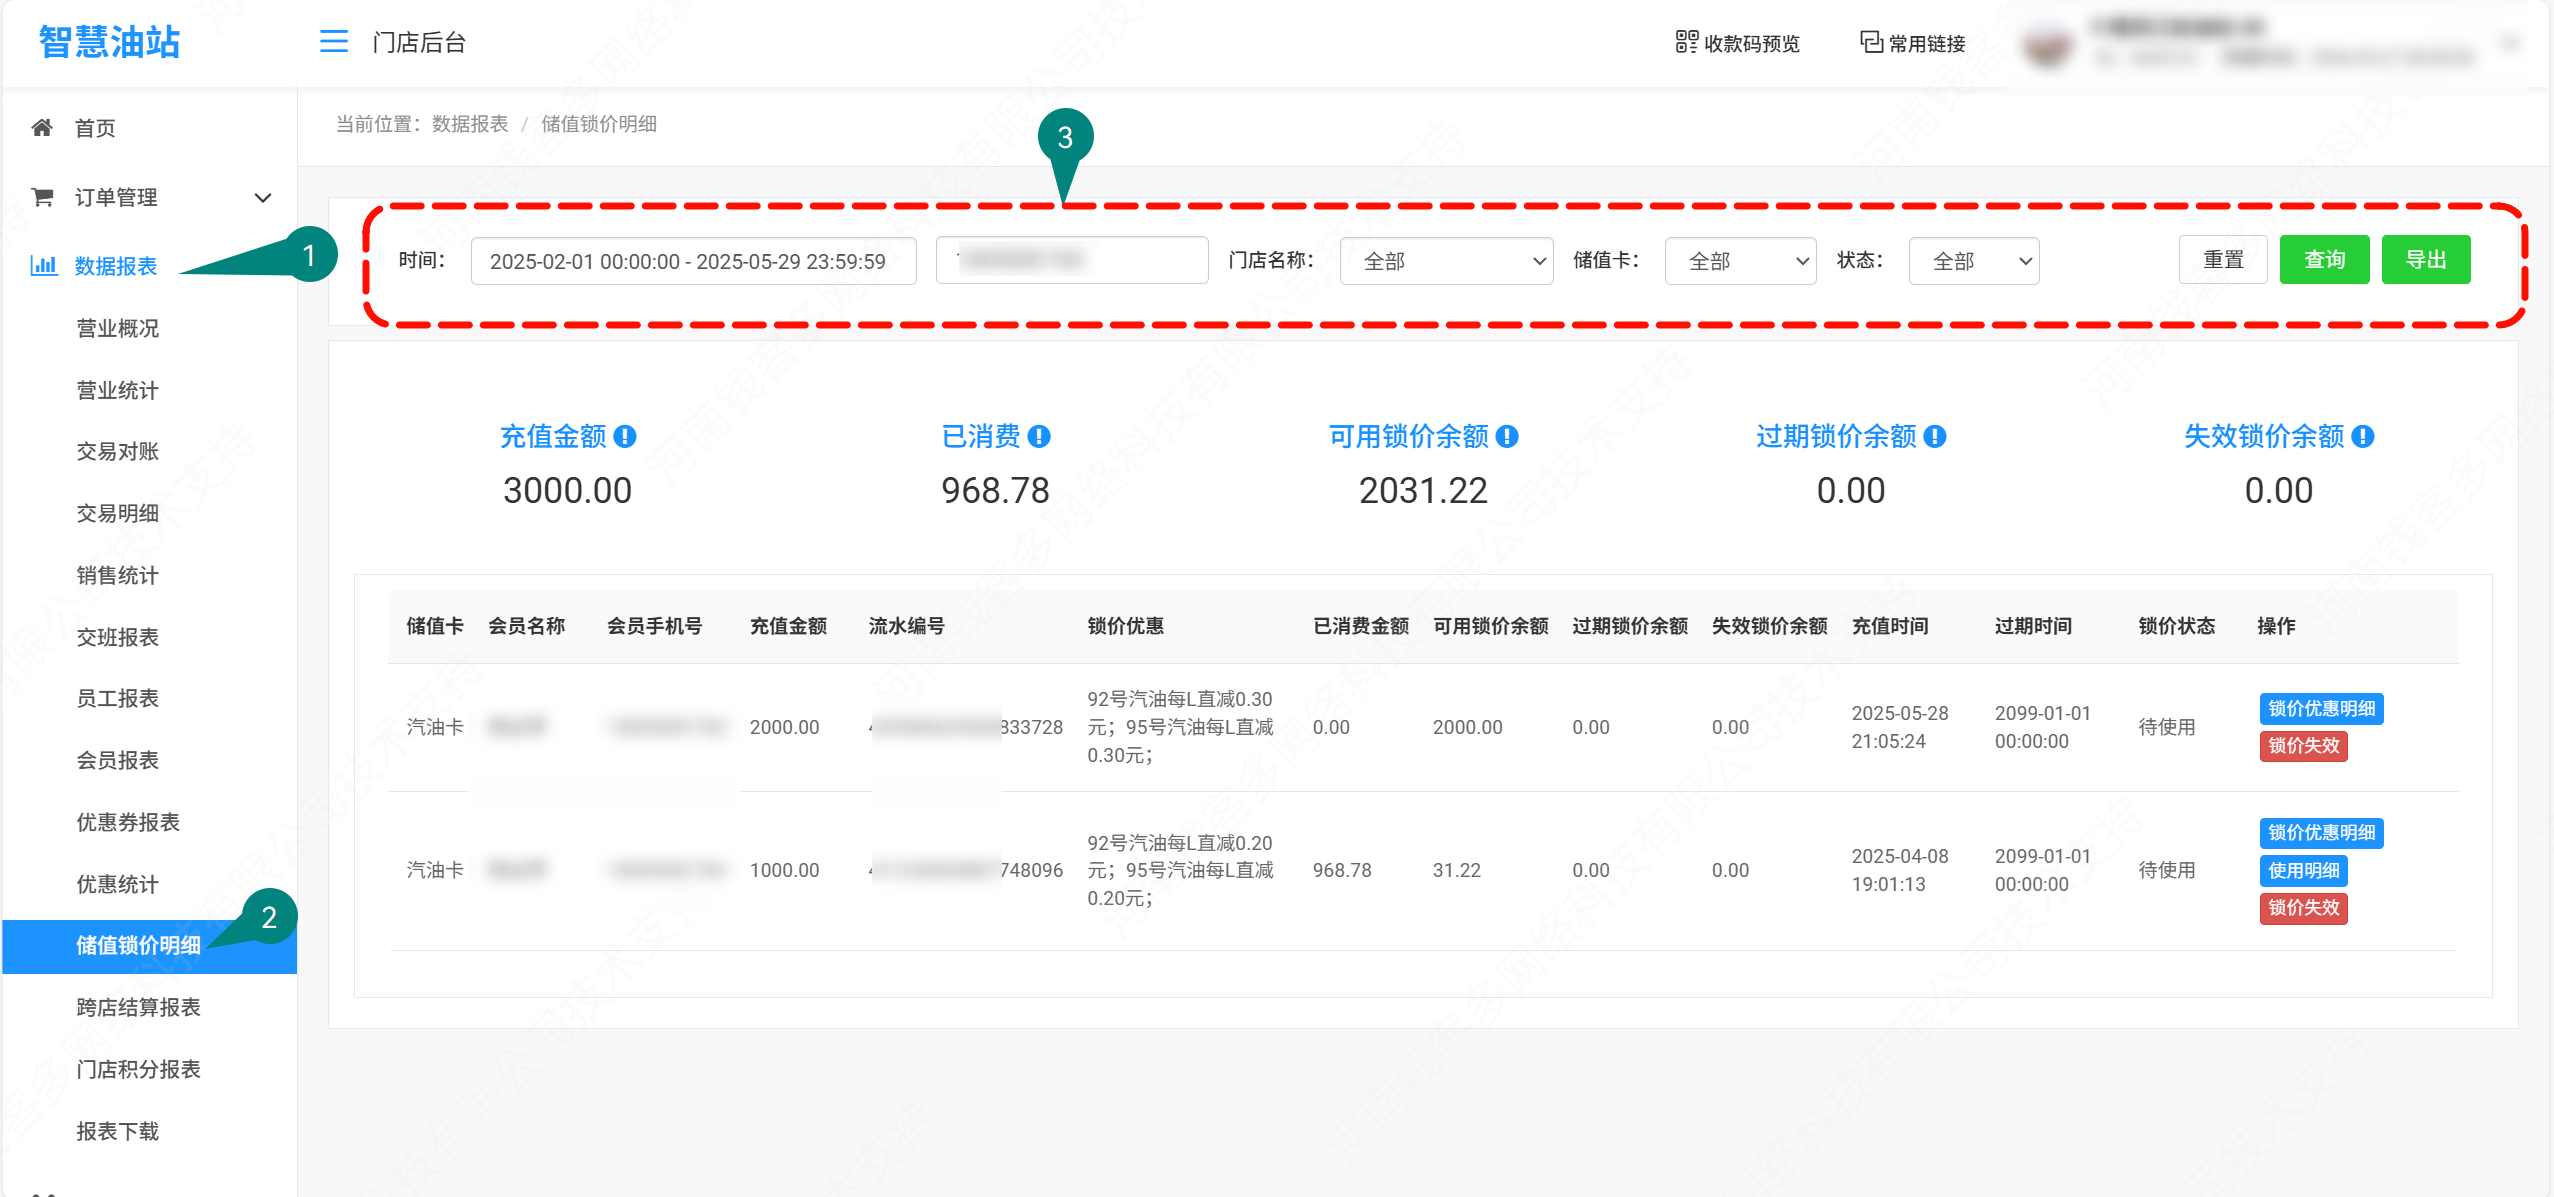Viewport: 2554px width, 1197px height.
Task: Click the green 导出 export button
Action: click(2425, 260)
